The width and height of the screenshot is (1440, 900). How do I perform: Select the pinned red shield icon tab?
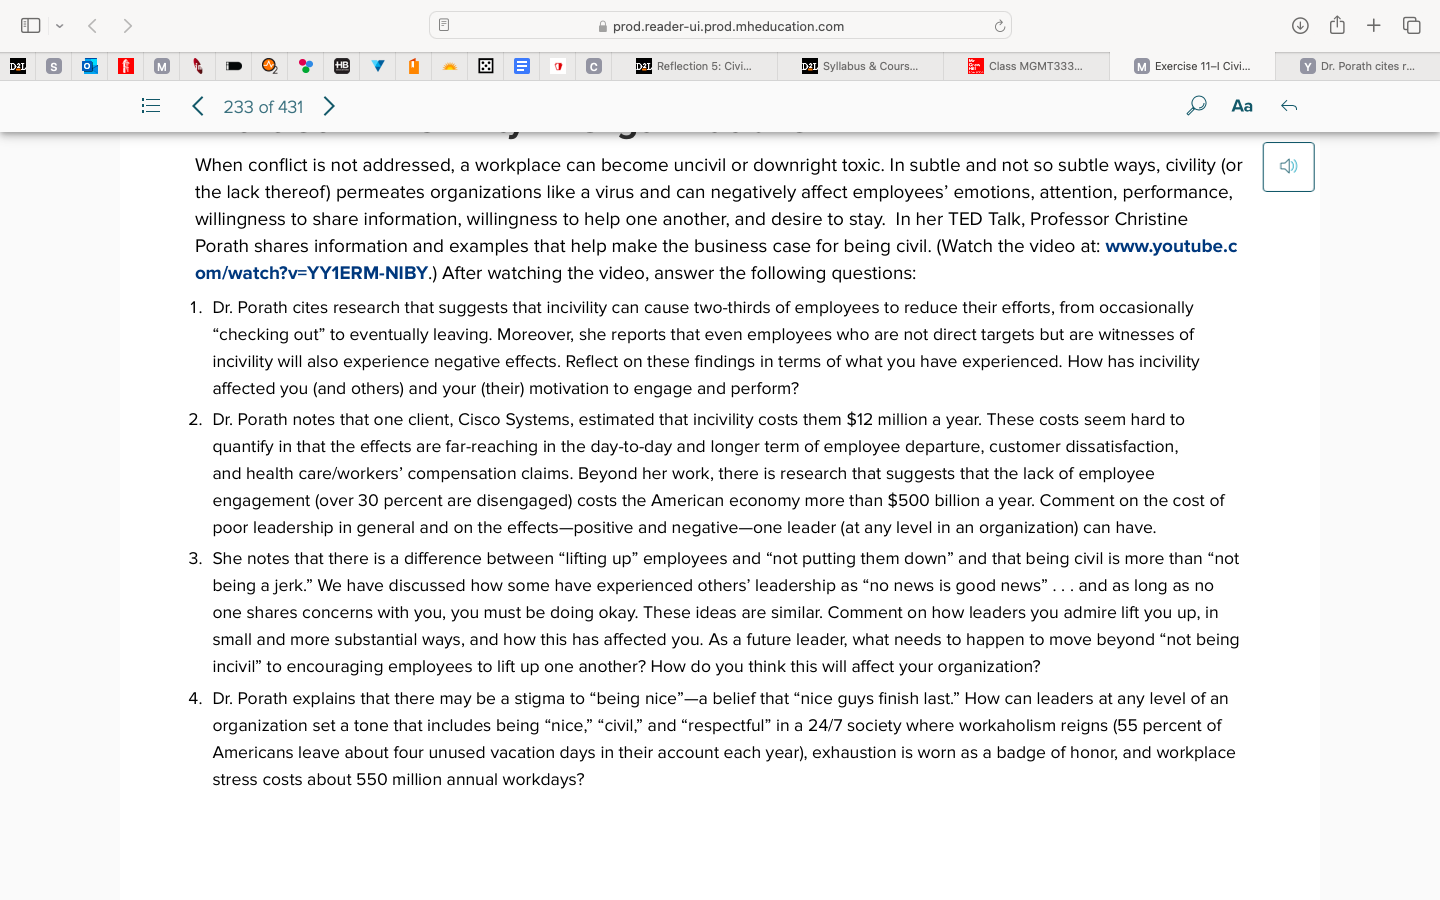point(558,66)
